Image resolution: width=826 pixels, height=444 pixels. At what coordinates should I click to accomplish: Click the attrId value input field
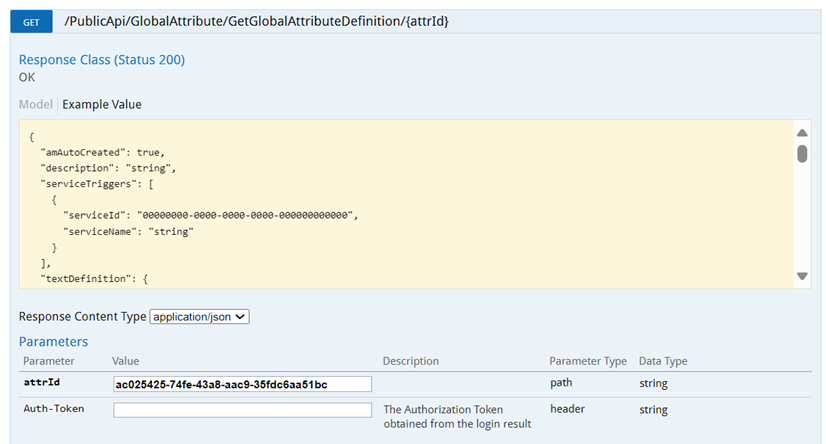[242, 384]
